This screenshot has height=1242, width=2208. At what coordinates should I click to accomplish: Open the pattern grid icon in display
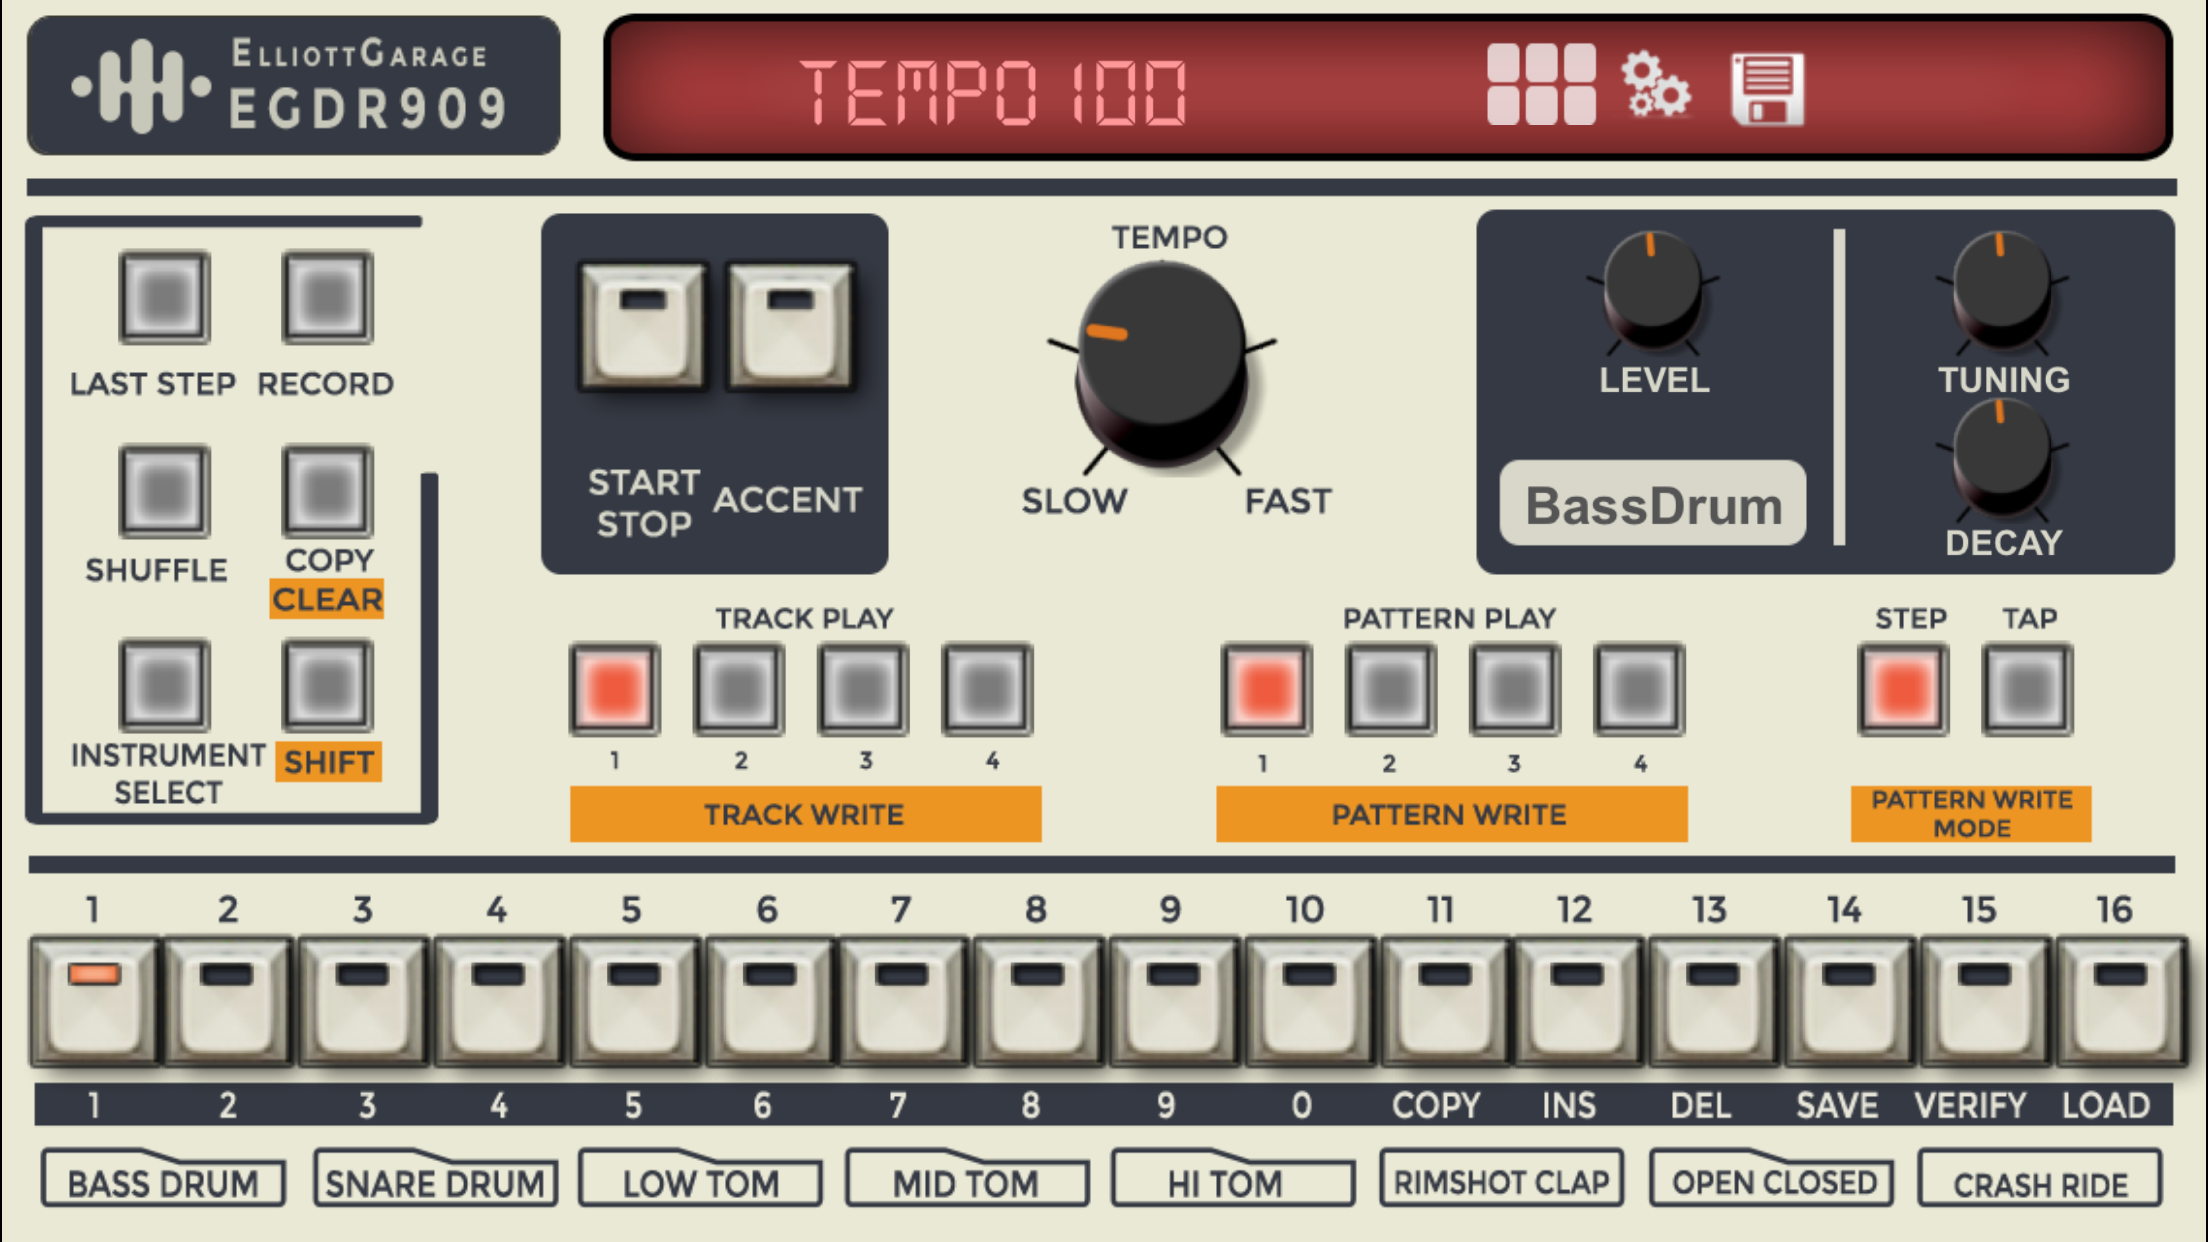pyautogui.click(x=1540, y=86)
